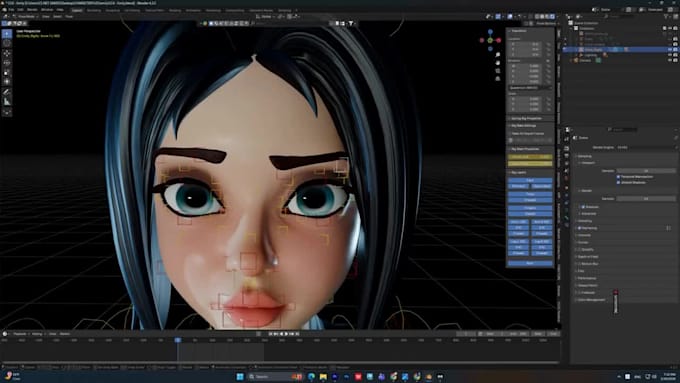
Task: Switch to wireframe viewport shading
Action: (x=537, y=16)
